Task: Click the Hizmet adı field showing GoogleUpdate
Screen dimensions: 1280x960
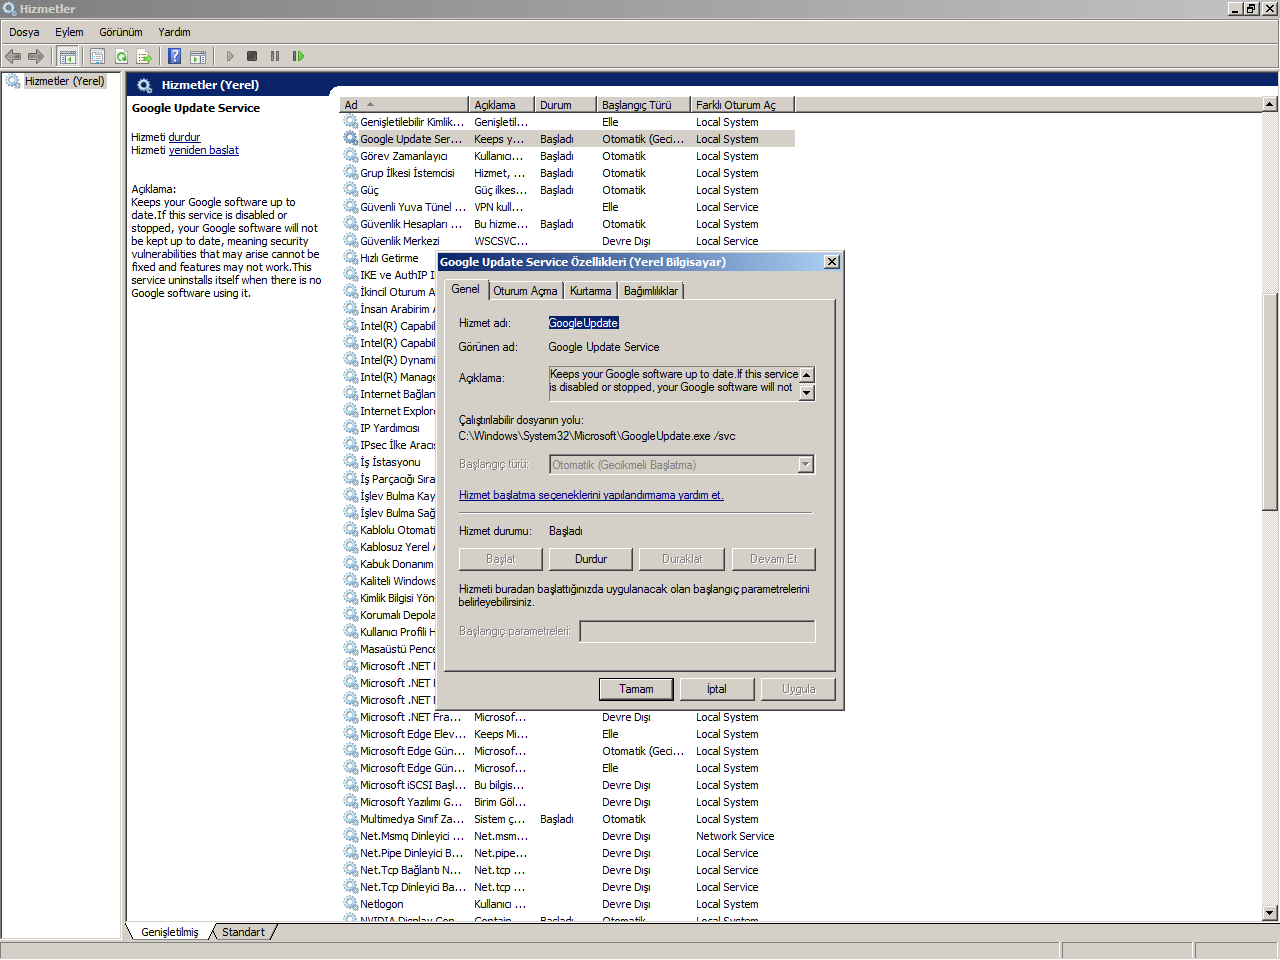Action: (x=584, y=323)
